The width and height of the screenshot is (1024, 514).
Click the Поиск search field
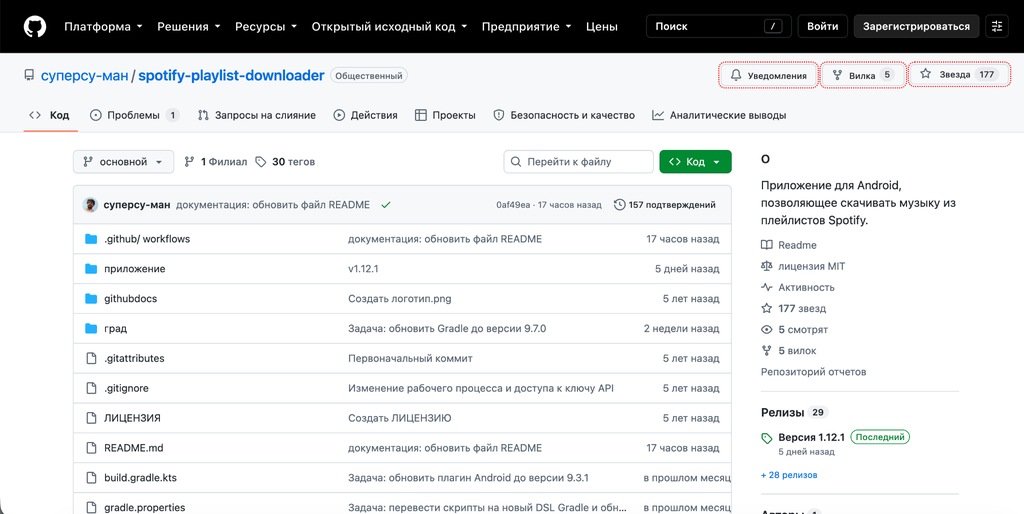click(718, 27)
